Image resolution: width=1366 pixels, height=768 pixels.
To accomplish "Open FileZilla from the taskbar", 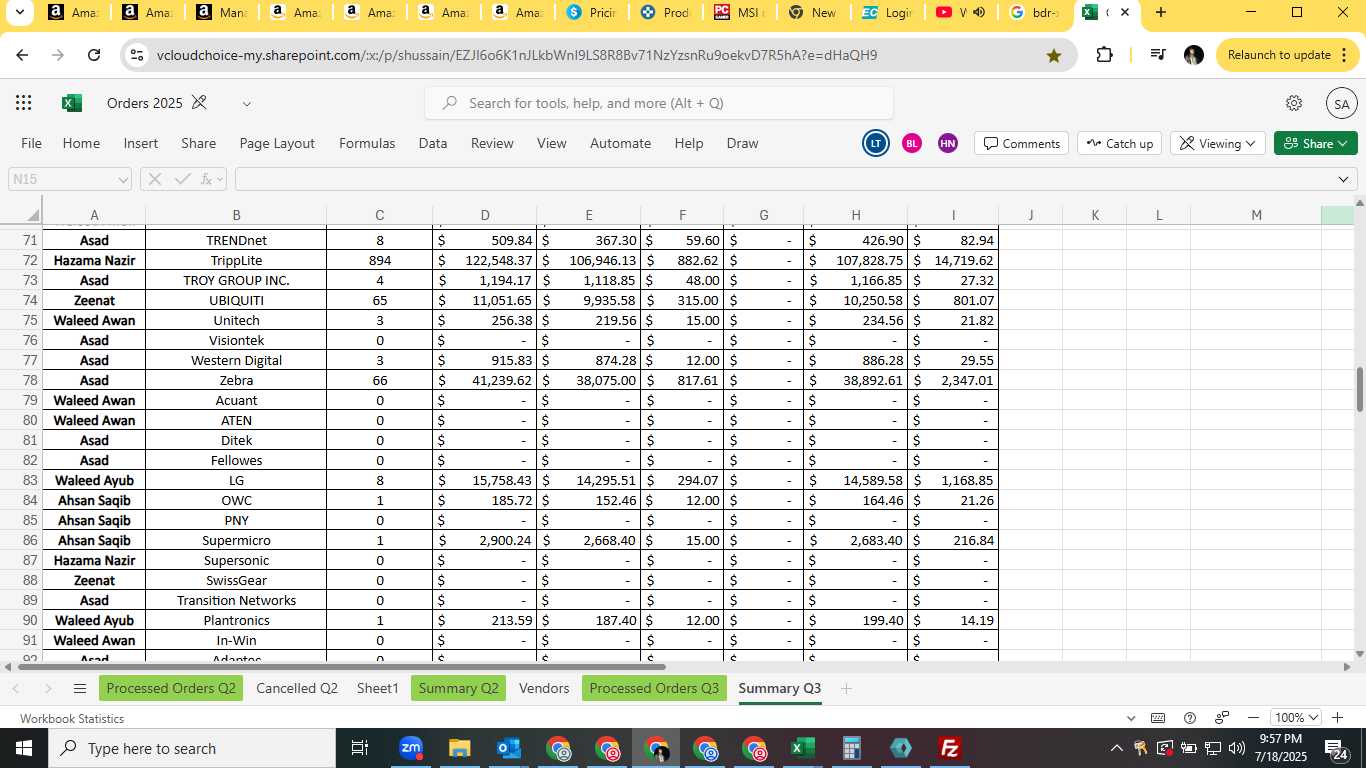I will coord(950,748).
